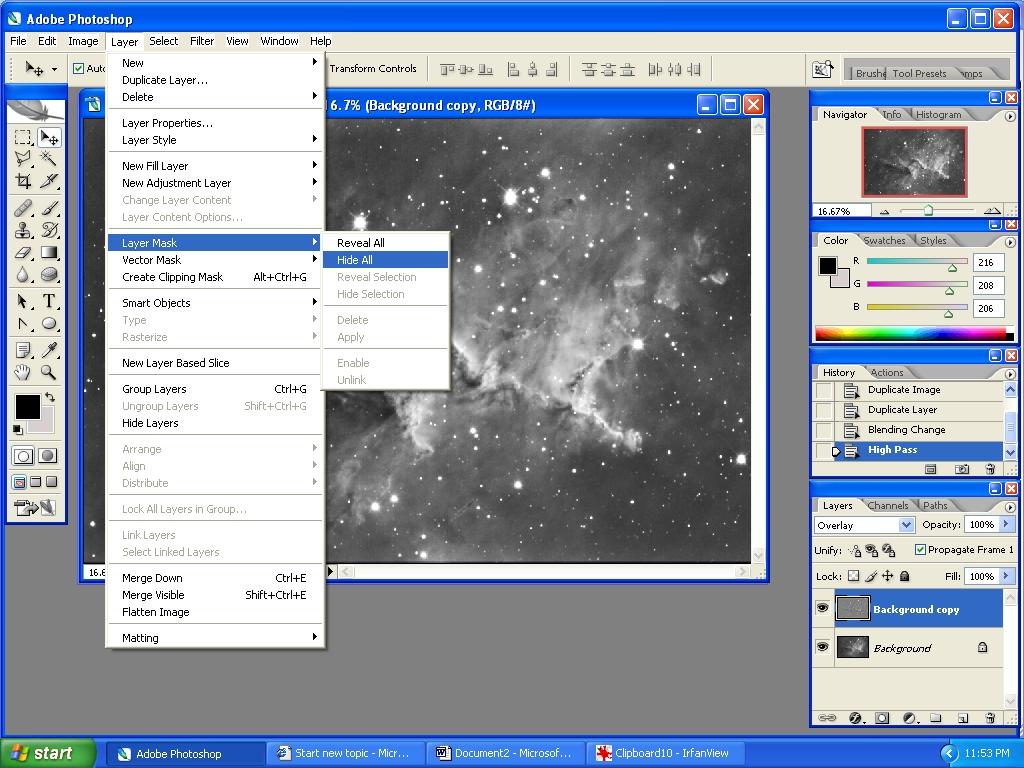
Task: Toggle Lock position for the layer
Action: [888, 576]
